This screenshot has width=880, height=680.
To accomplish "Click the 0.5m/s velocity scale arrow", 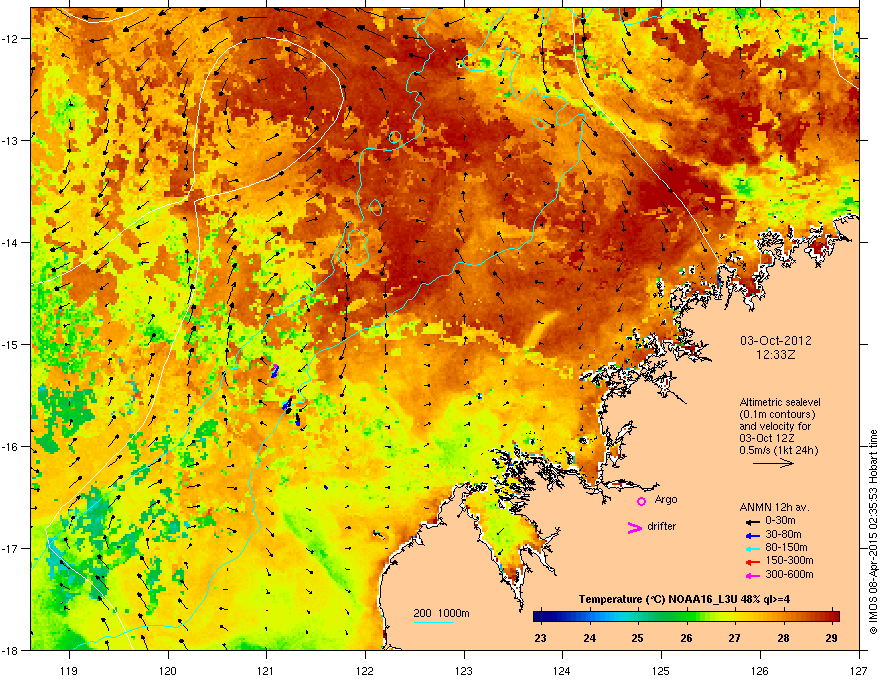I will click(x=773, y=463).
